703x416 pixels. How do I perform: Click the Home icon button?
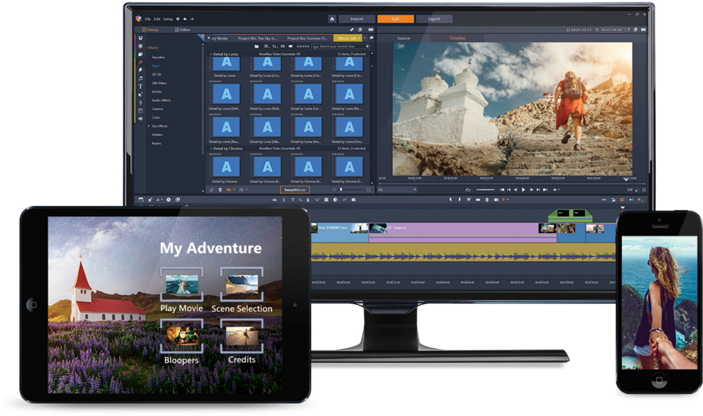tap(332, 19)
